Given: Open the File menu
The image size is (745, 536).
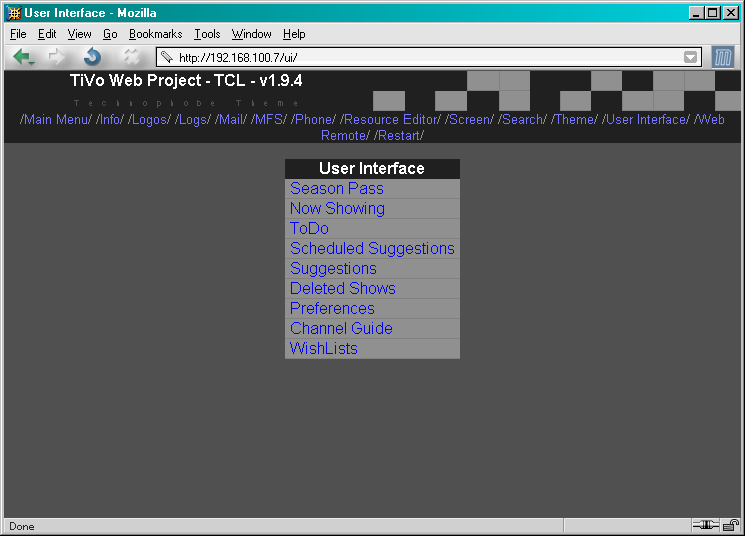Looking at the screenshot, I should (18, 34).
